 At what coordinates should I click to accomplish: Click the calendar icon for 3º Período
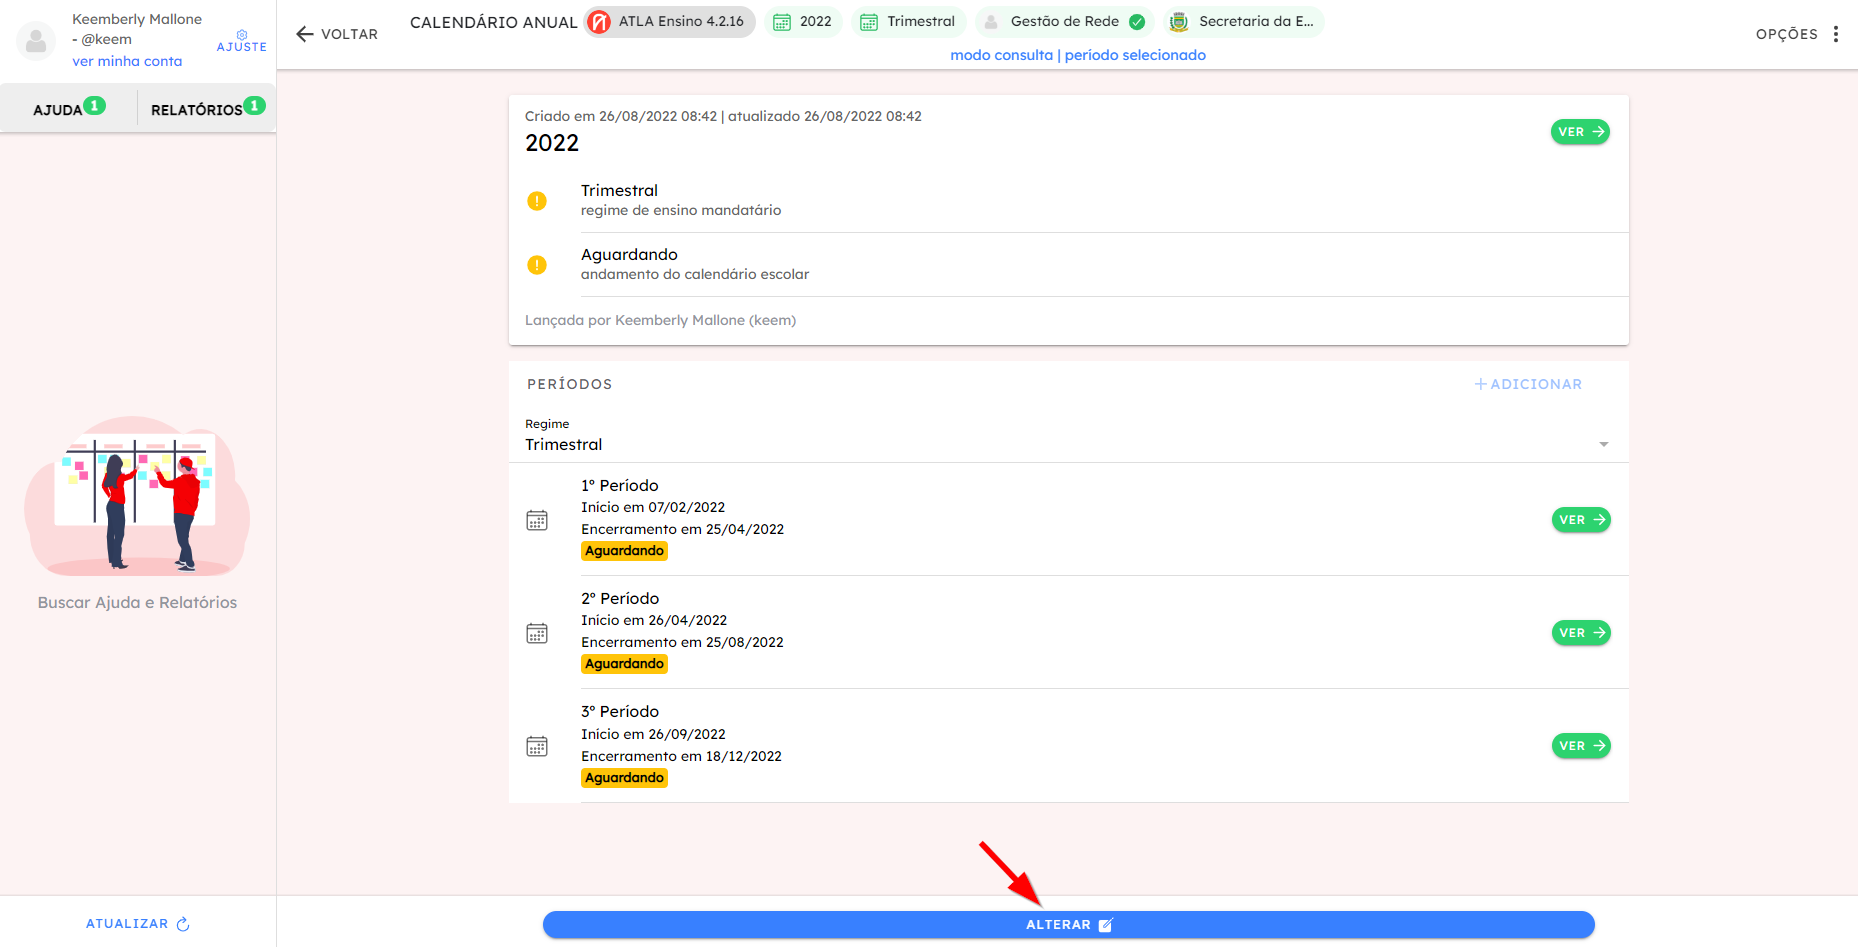click(x=537, y=746)
